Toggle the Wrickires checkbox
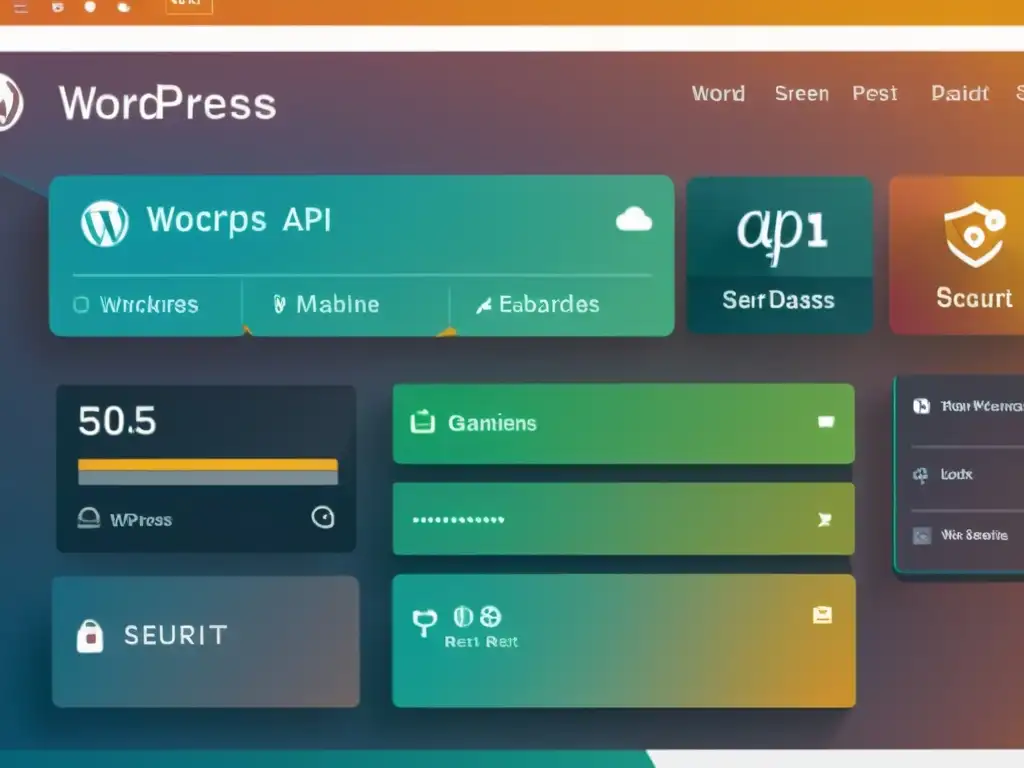 [81, 304]
